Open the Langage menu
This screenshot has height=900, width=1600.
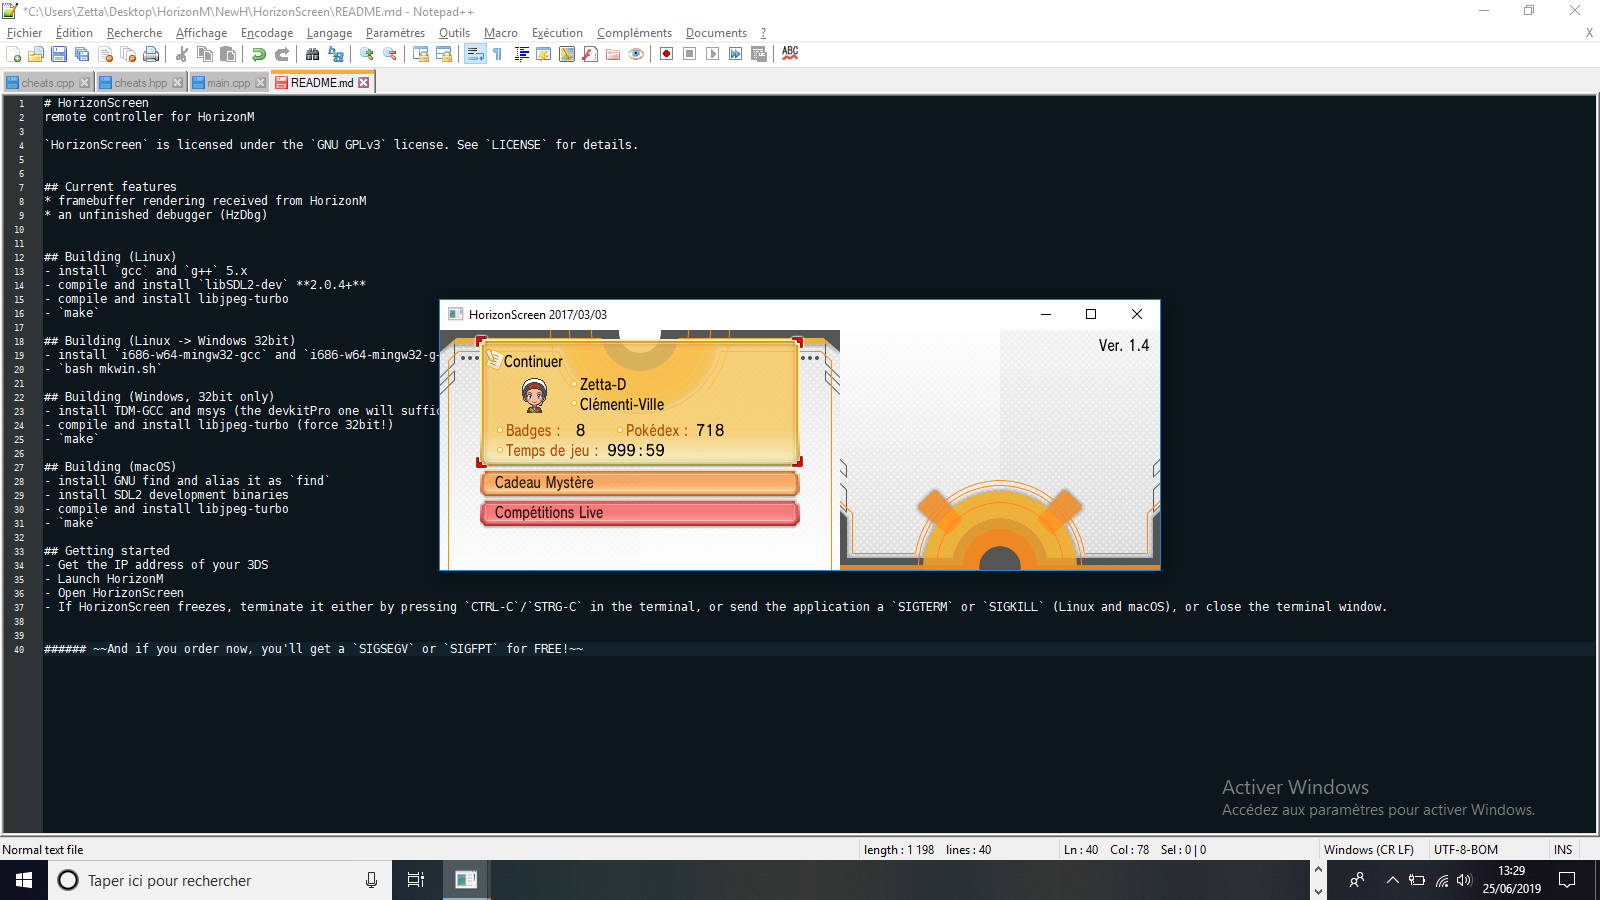click(330, 33)
